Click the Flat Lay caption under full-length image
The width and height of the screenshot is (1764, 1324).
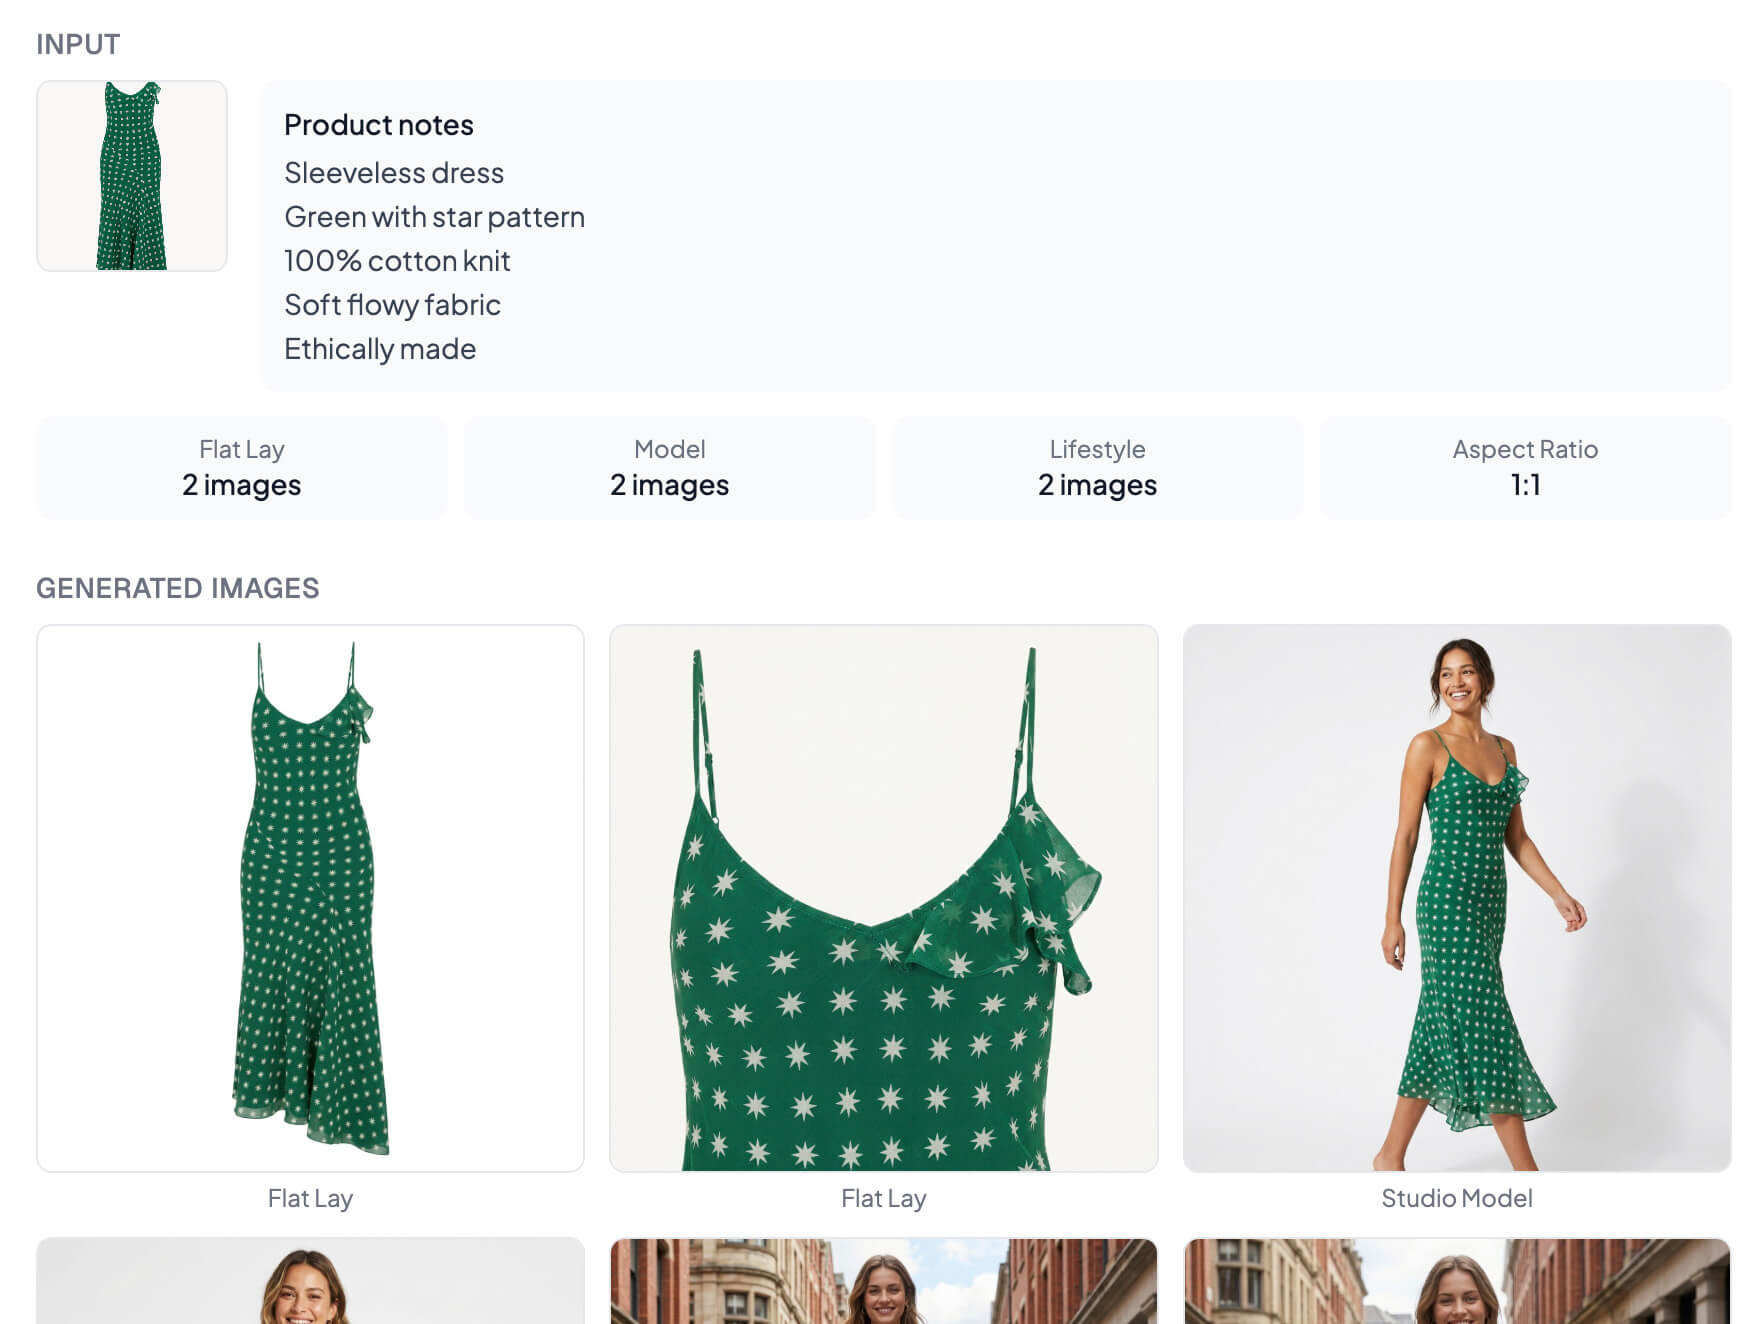coord(310,1198)
